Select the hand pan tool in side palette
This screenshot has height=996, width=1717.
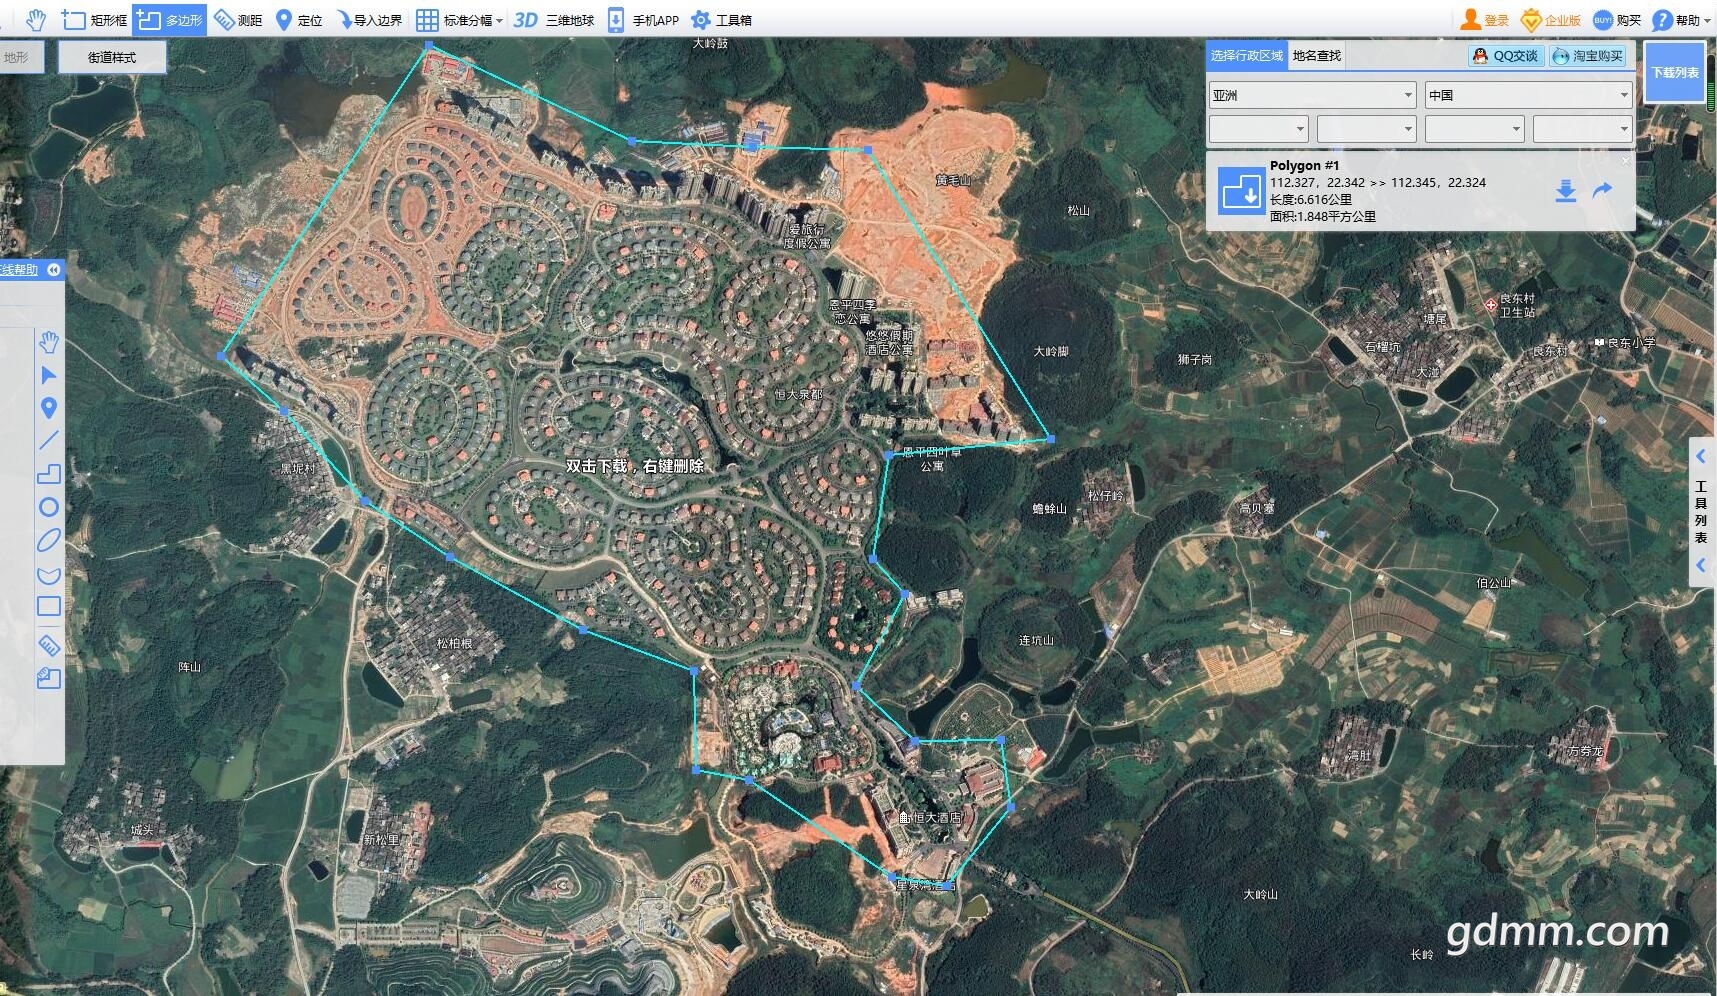coord(48,343)
